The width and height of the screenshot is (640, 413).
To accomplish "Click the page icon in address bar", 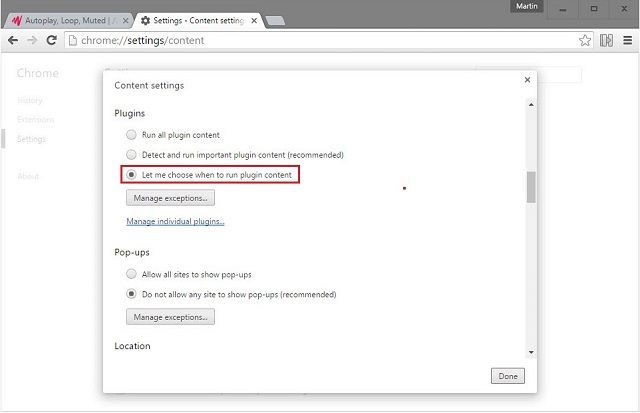I will point(73,40).
